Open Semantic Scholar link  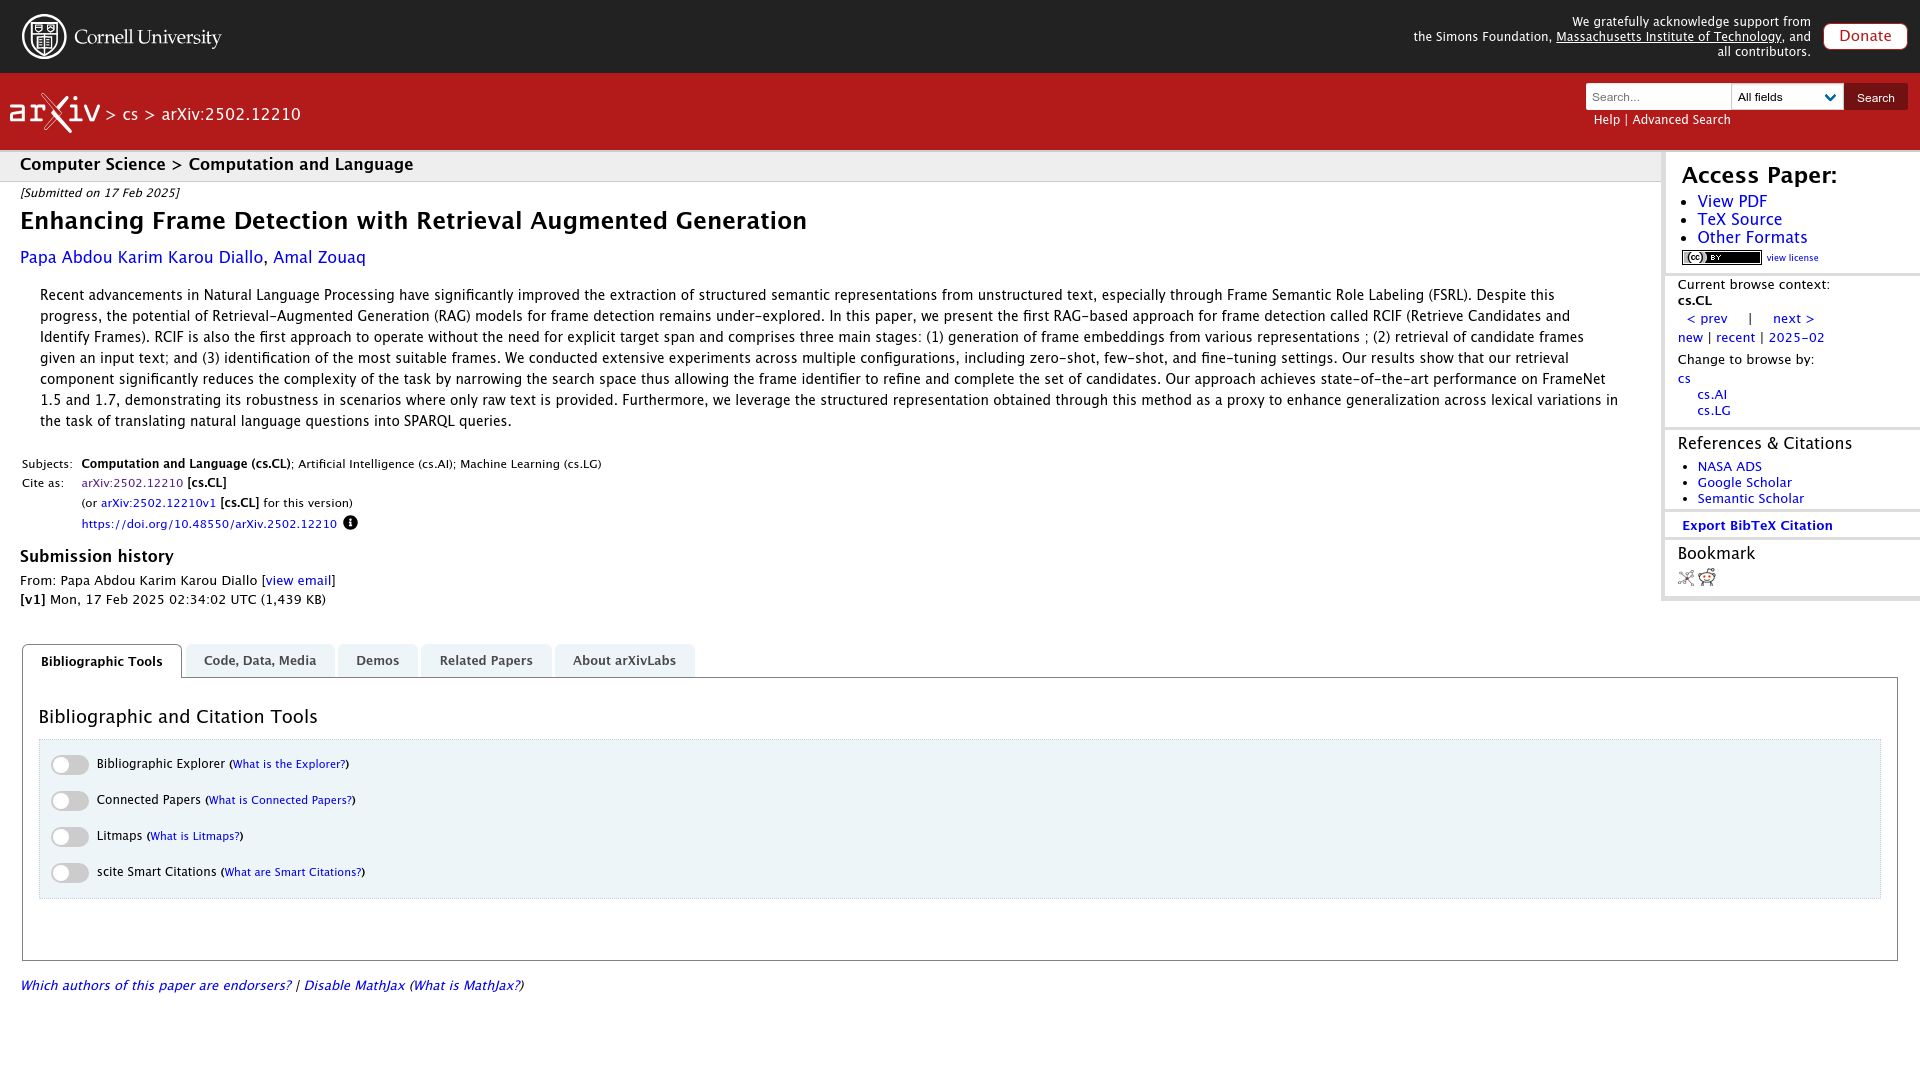pyautogui.click(x=1750, y=499)
